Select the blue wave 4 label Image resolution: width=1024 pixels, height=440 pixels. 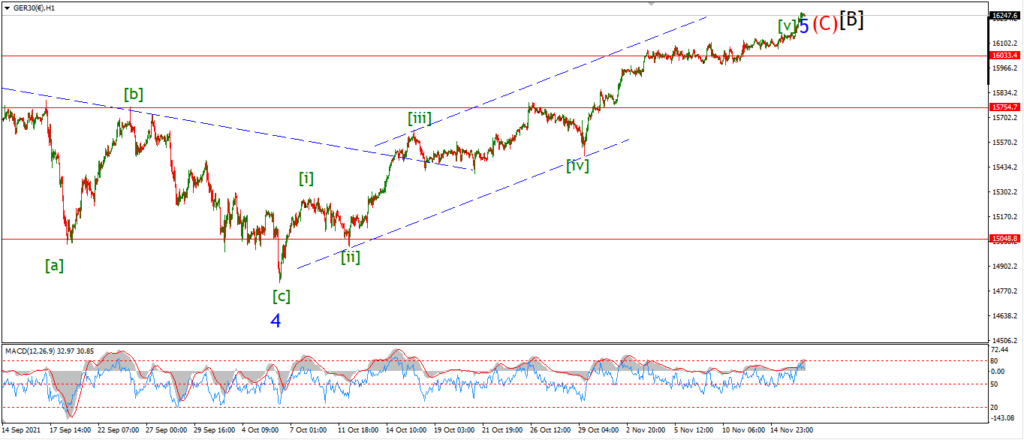[x=276, y=321]
